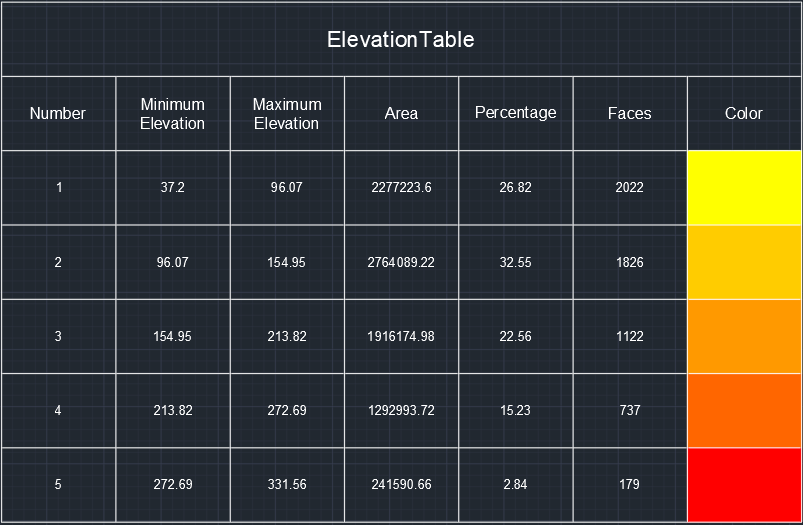Click the faces count 737
Viewport: 803px width, 525px height.
pos(629,411)
